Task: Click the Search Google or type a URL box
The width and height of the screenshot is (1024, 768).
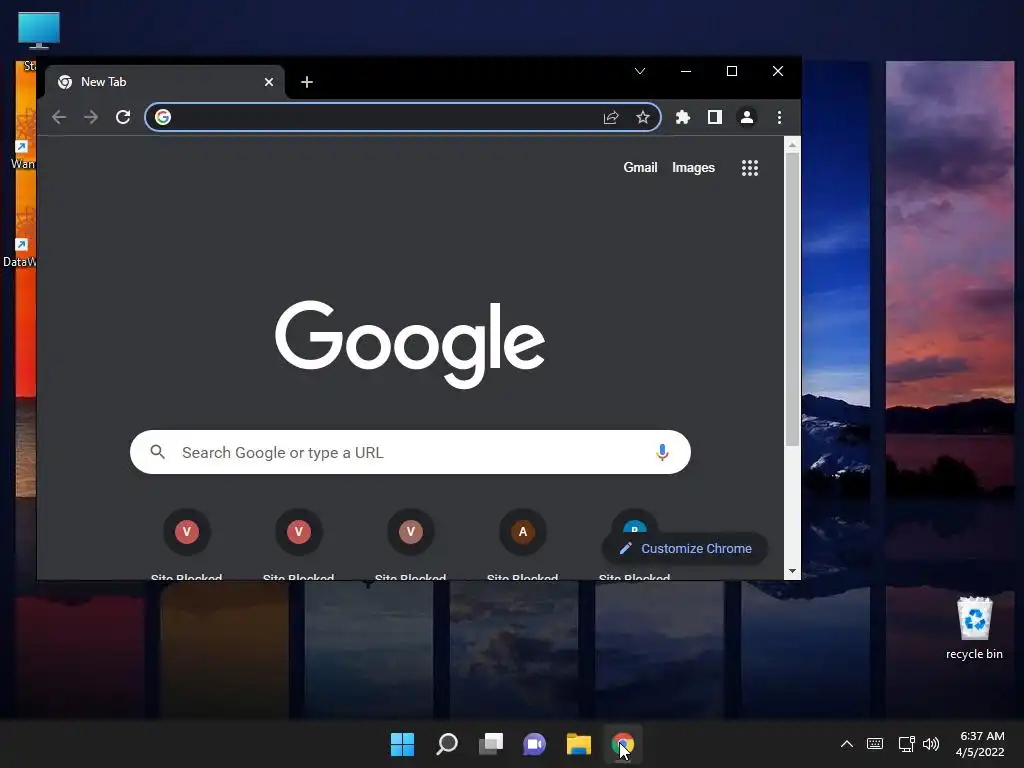Action: click(x=410, y=452)
